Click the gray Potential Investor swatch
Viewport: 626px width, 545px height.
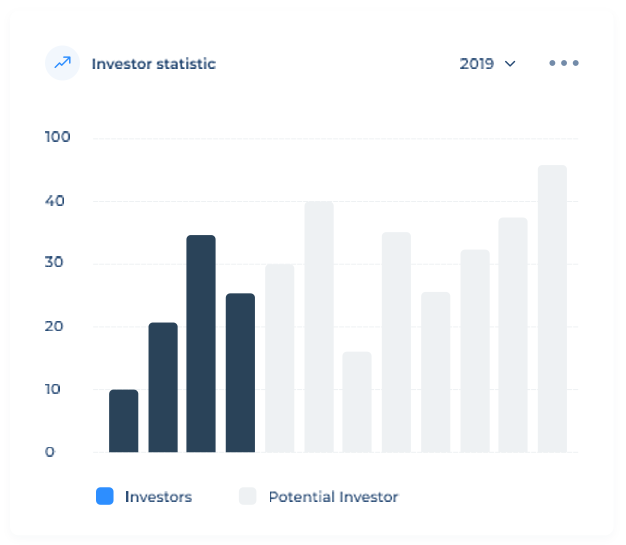[x=248, y=496]
